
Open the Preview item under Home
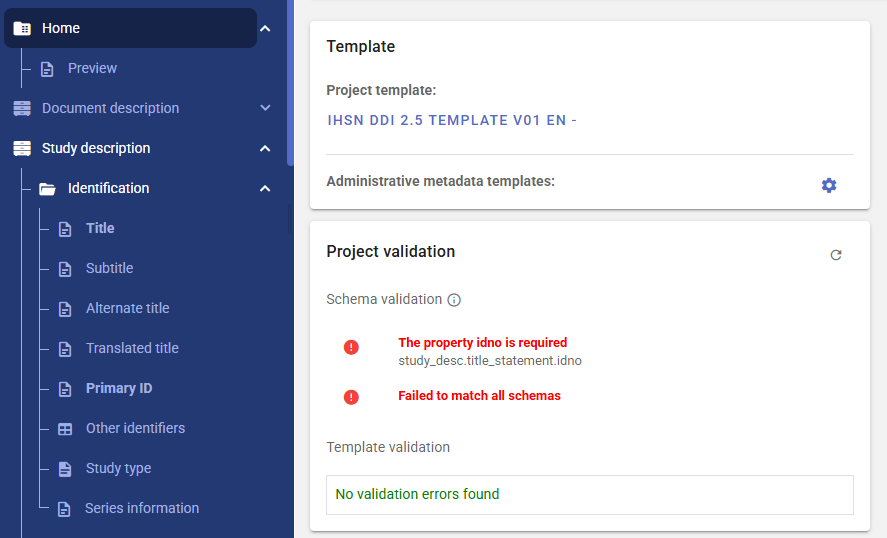click(92, 68)
